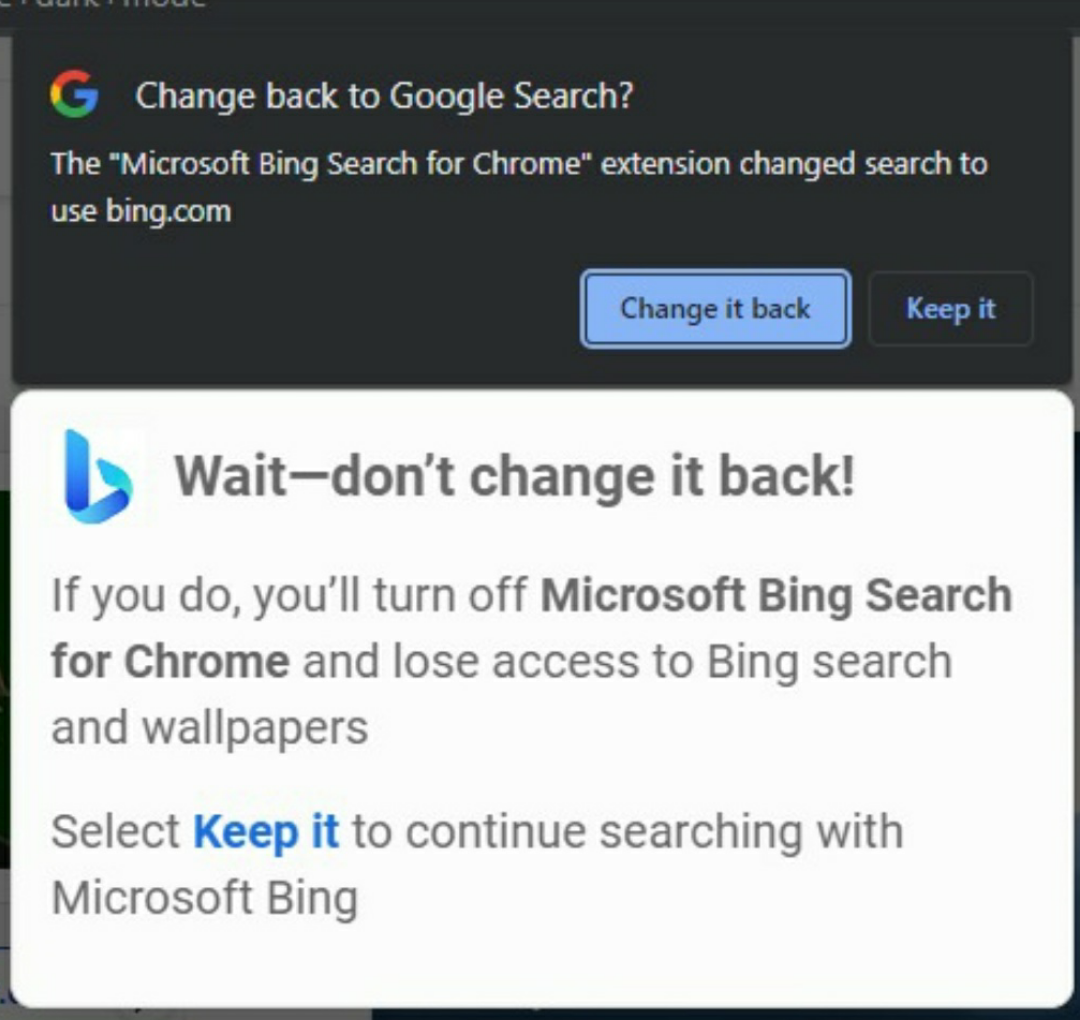
Task: Click the "use bing.com" text line
Action: [x=141, y=212]
